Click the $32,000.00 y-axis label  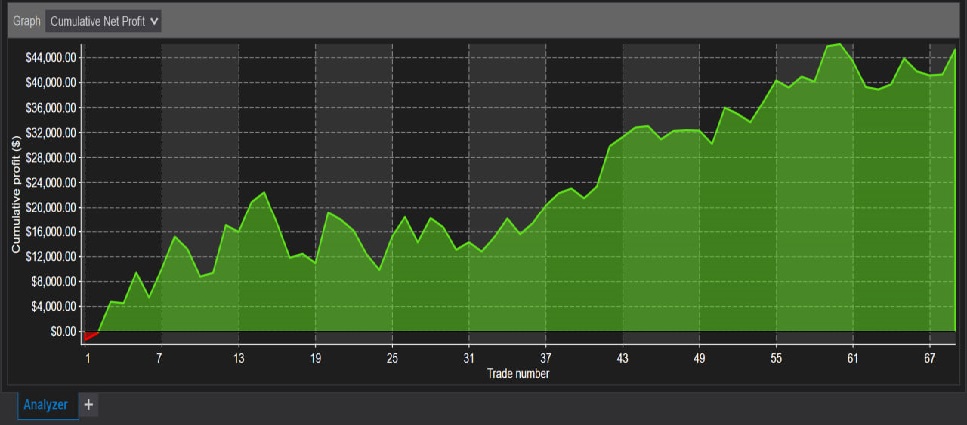point(50,132)
